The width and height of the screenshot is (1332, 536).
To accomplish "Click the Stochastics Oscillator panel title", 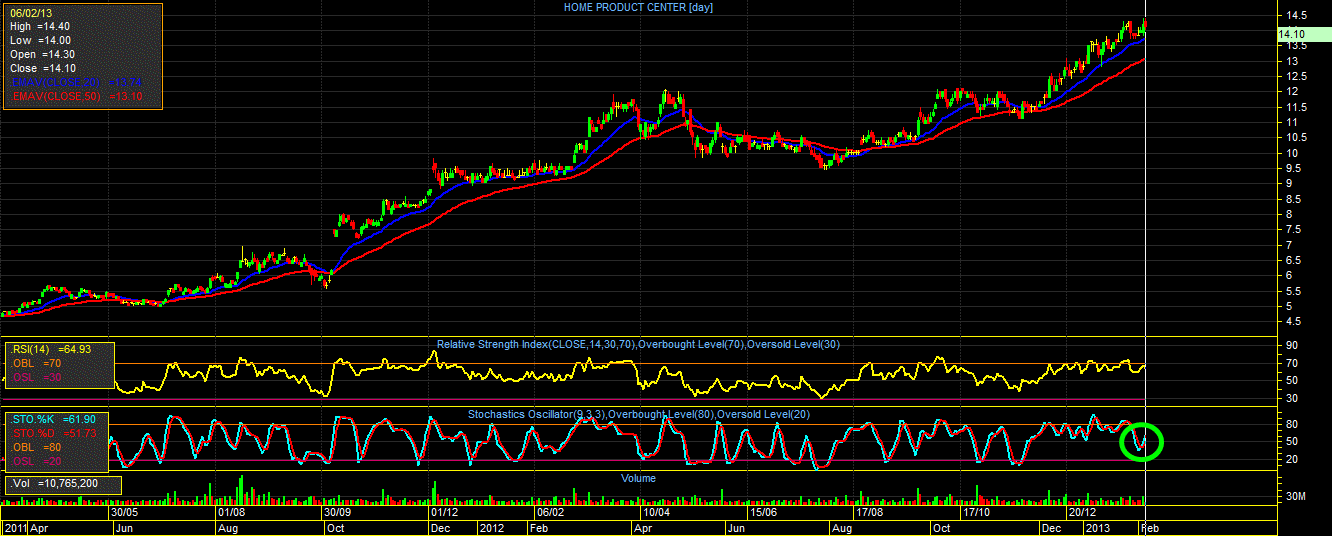I will point(638,414).
